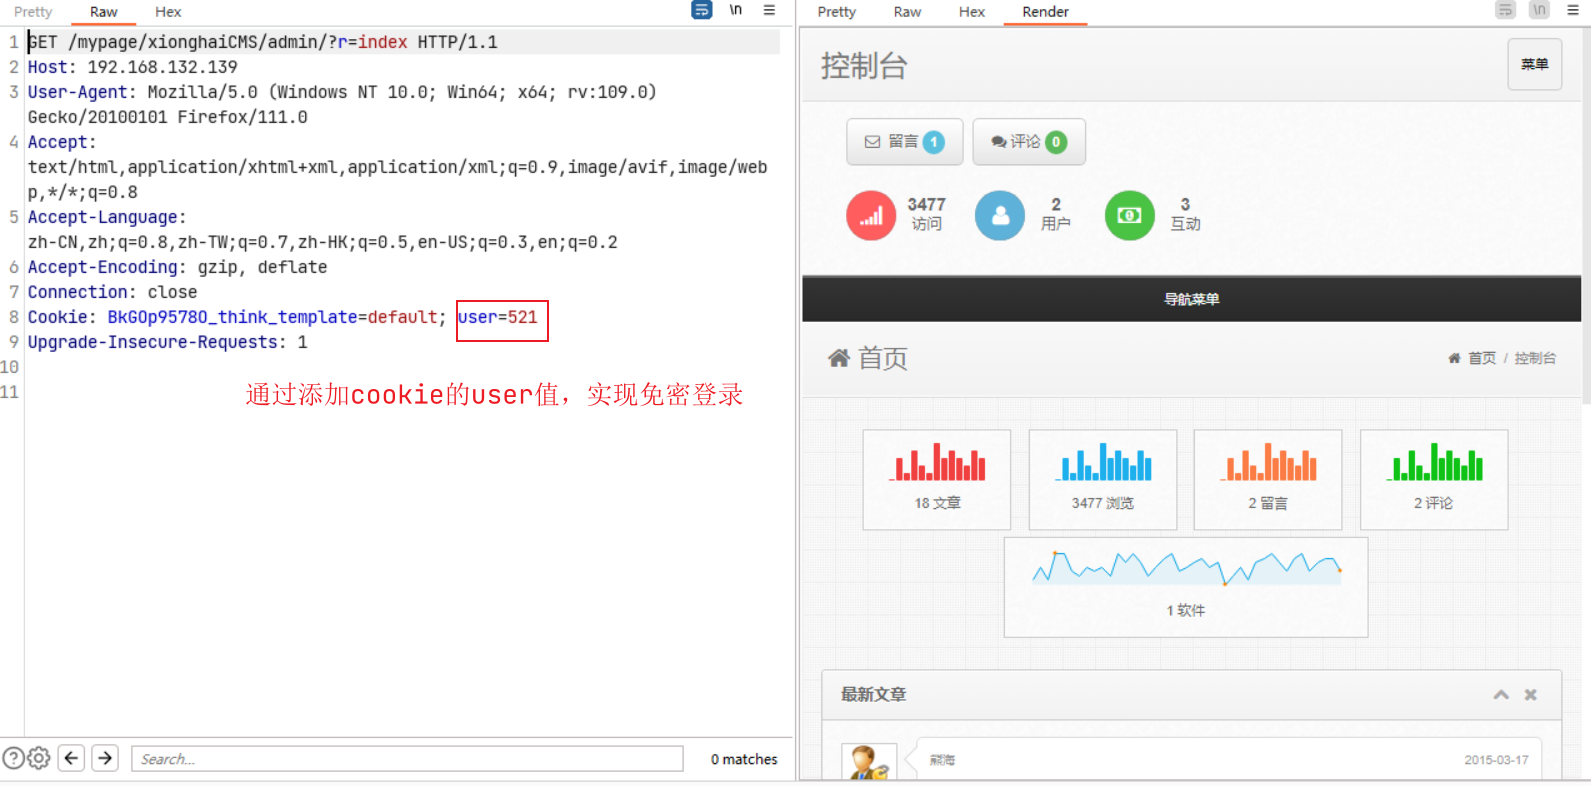Collapse the 最新文章 panel with chevron
Viewport: 1591px width, 786px height.
(1501, 694)
